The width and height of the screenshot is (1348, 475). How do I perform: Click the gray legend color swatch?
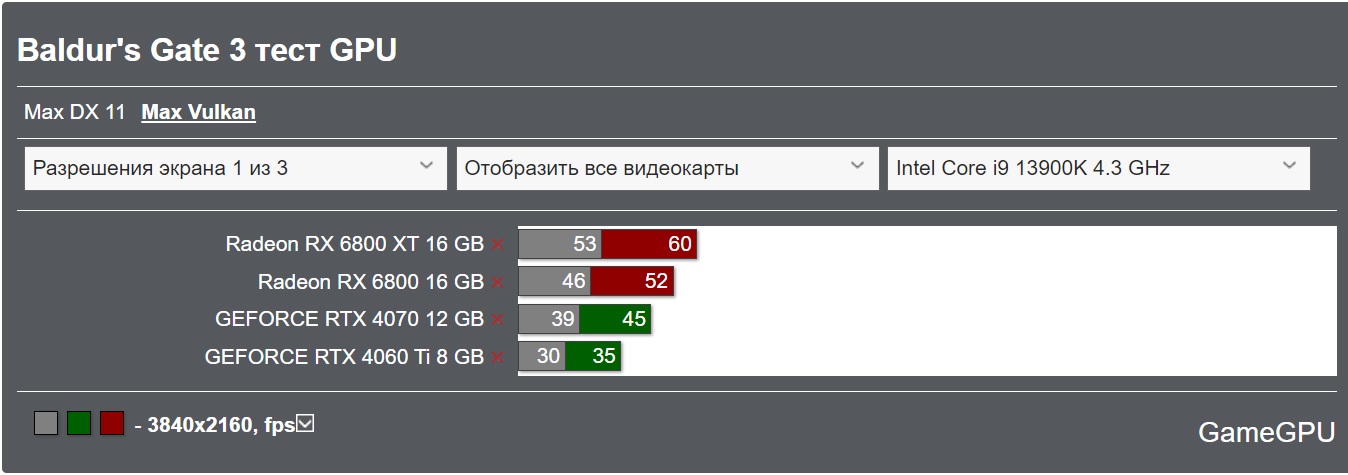[x=46, y=424]
